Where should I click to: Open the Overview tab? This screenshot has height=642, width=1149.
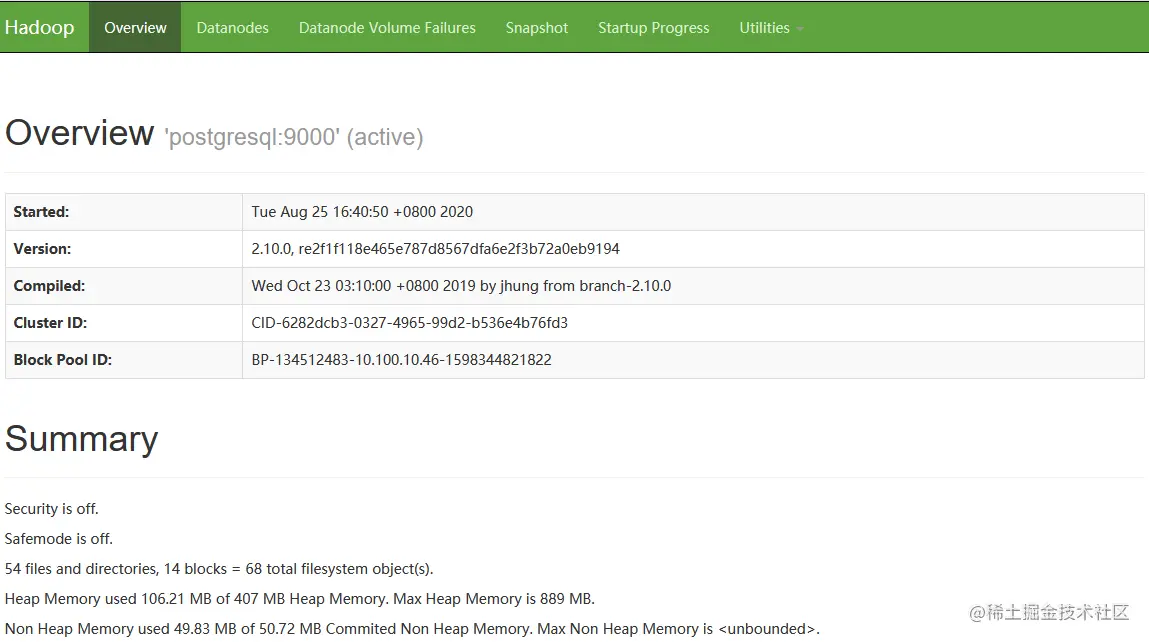click(x=135, y=27)
